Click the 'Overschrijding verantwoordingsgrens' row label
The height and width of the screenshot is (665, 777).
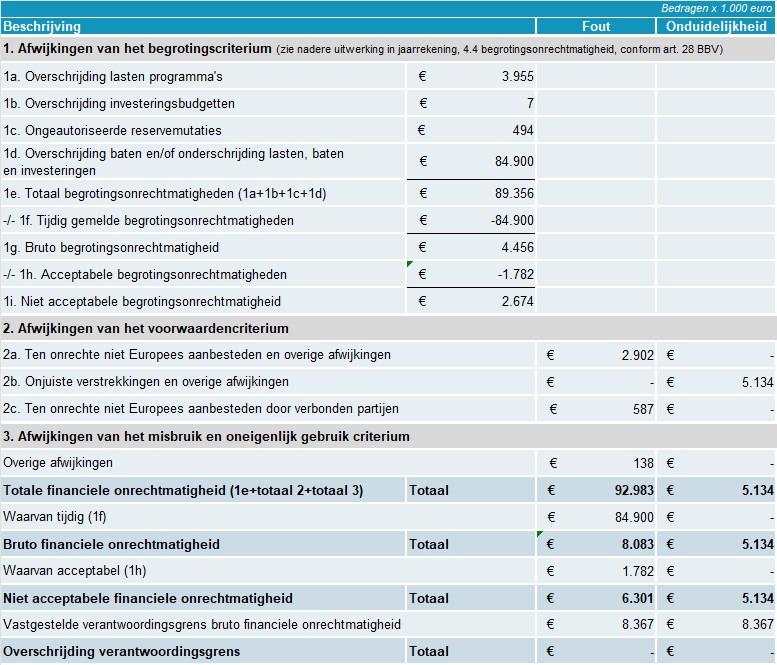pos(121,652)
